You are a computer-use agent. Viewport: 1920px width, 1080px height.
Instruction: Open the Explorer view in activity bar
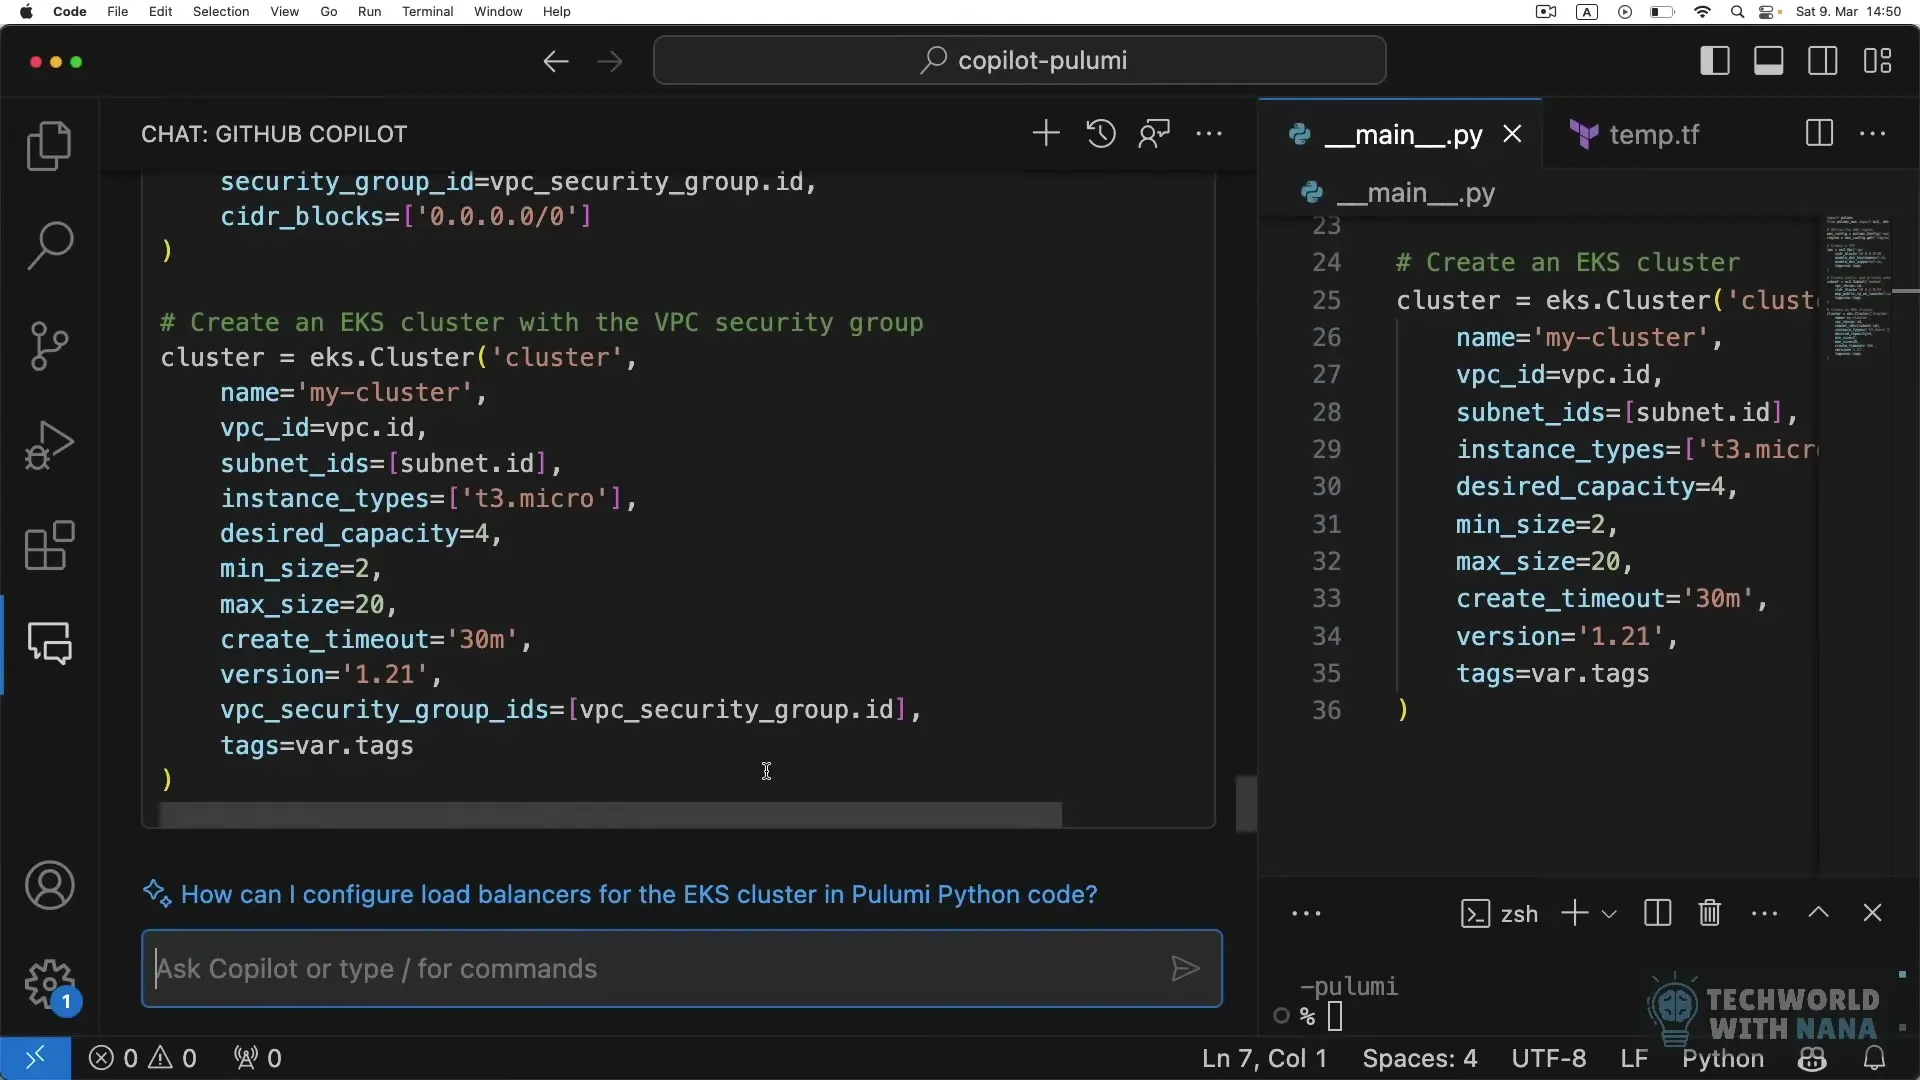tap(49, 146)
